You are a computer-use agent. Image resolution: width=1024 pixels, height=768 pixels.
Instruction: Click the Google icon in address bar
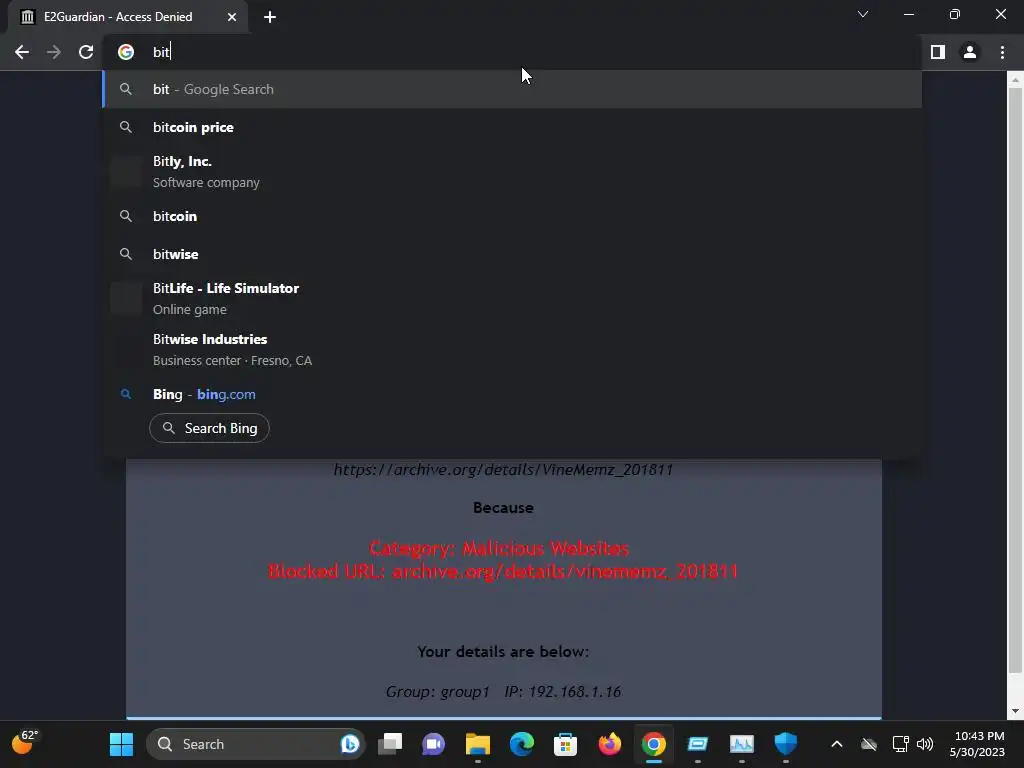(x=126, y=52)
